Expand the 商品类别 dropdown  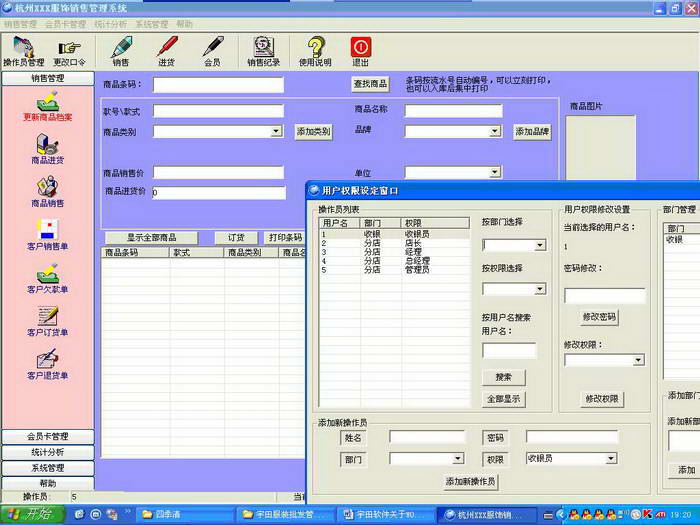tap(277, 131)
